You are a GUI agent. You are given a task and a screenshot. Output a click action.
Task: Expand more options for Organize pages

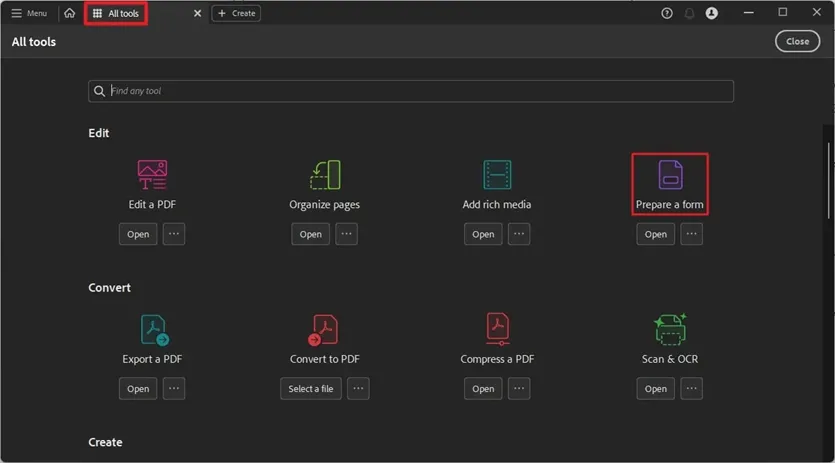click(347, 234)
